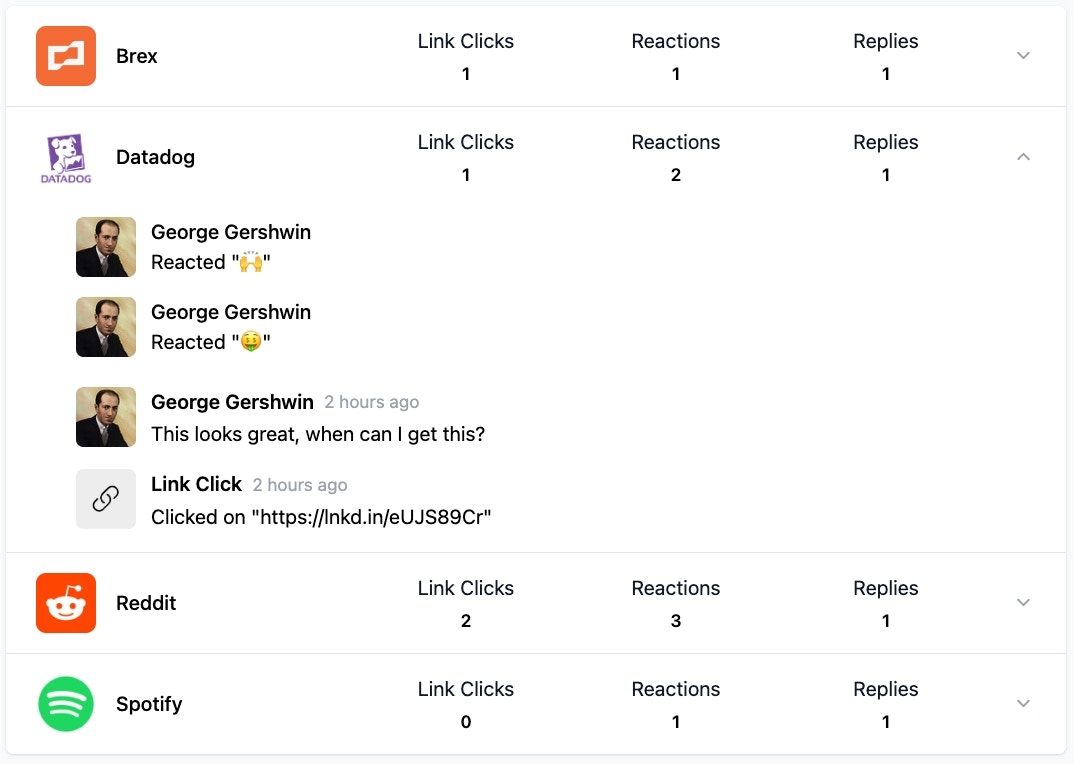Collapse the Datadog row chevron
Screen dimensions: 1074x764
click(1023, 157)
